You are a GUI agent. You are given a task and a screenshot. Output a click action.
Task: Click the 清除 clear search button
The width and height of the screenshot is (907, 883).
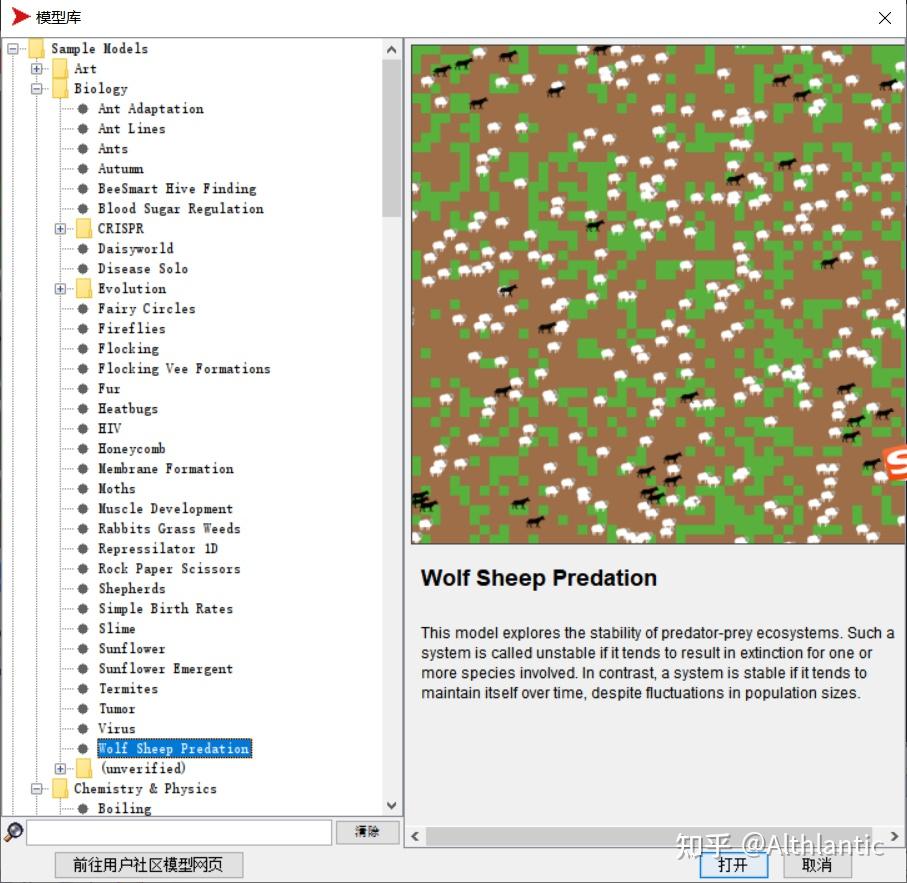click(x=367, y=833)
